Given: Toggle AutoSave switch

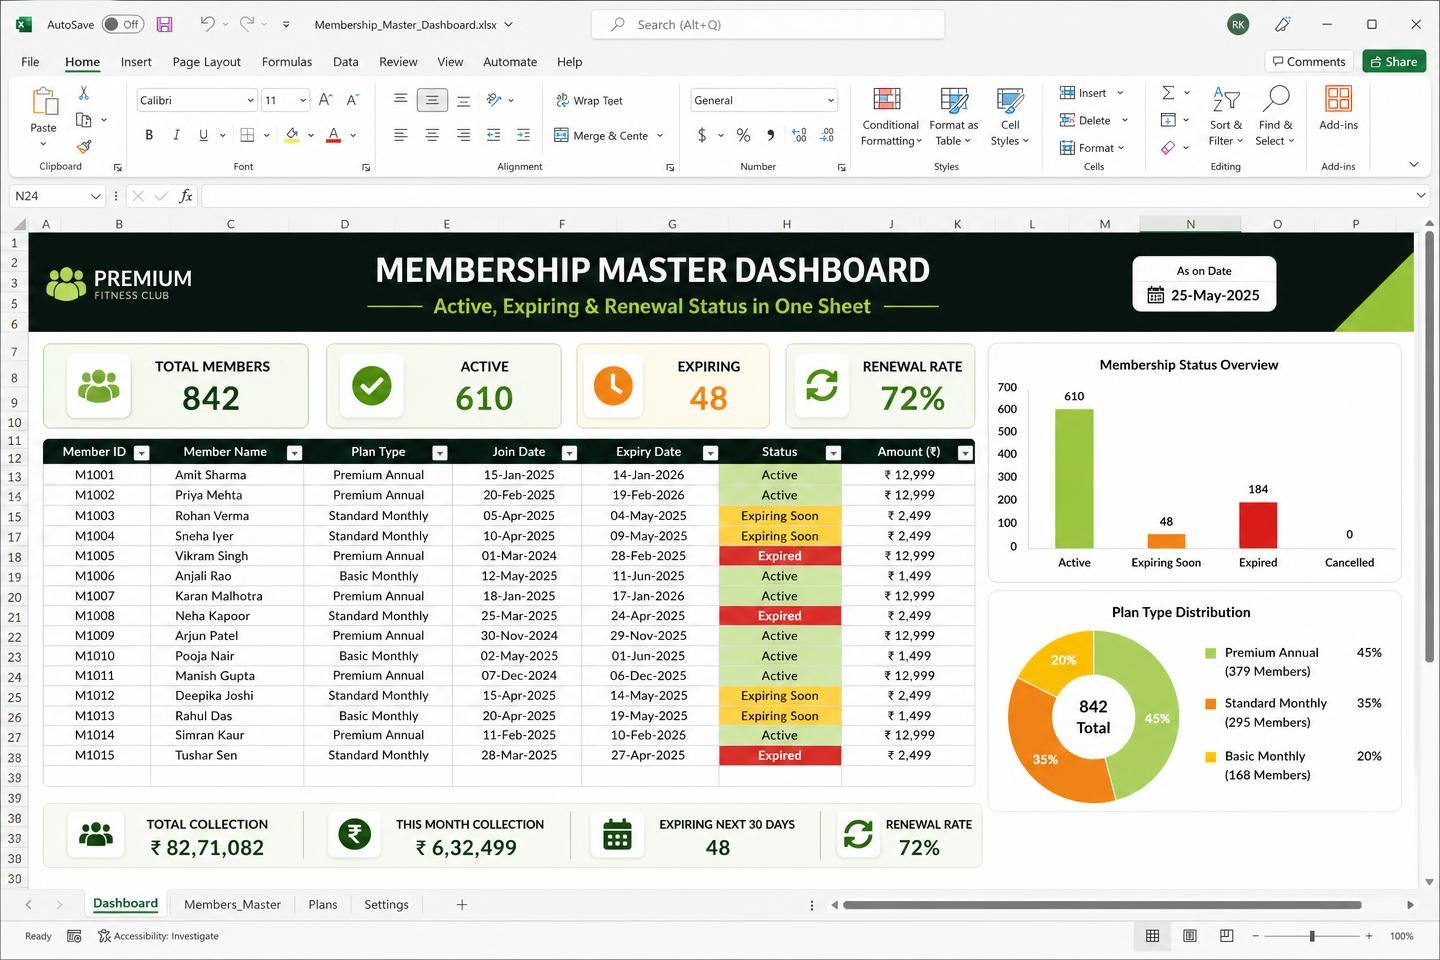Looking at the screenshot, I should [x=124, y=24].
